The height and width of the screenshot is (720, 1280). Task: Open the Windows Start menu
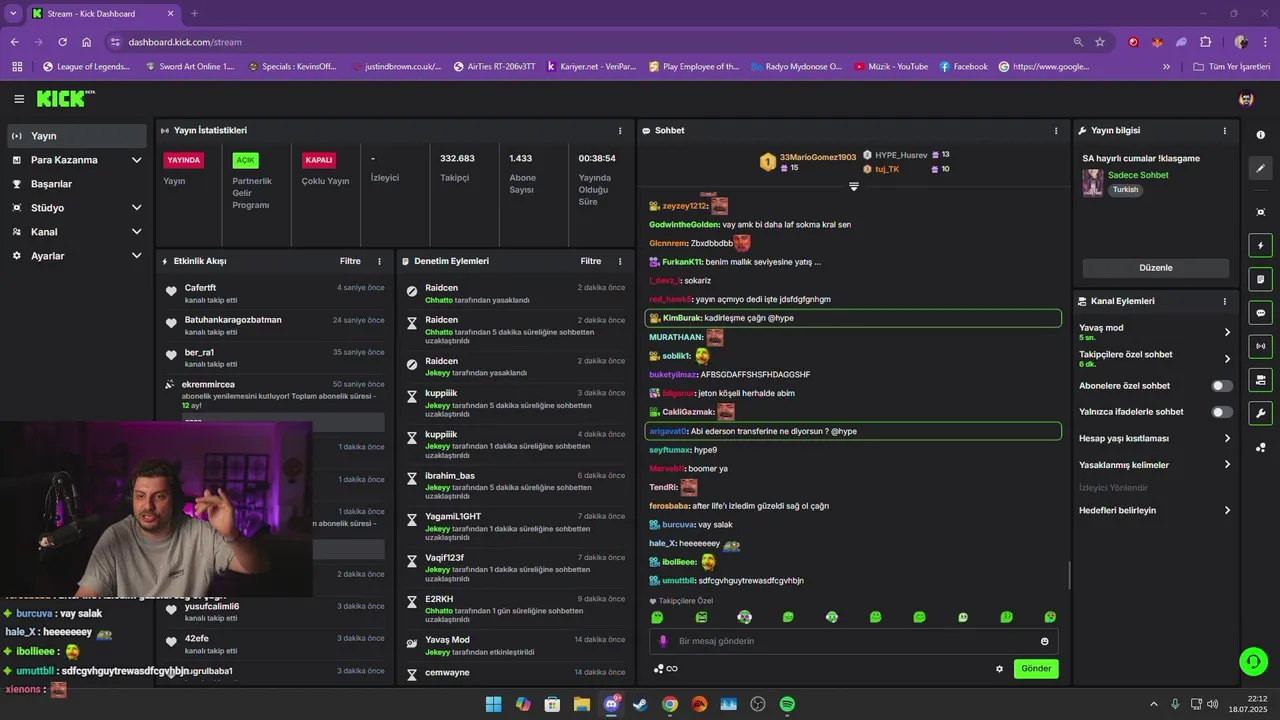pyautogui.click(x=493, y=704)
